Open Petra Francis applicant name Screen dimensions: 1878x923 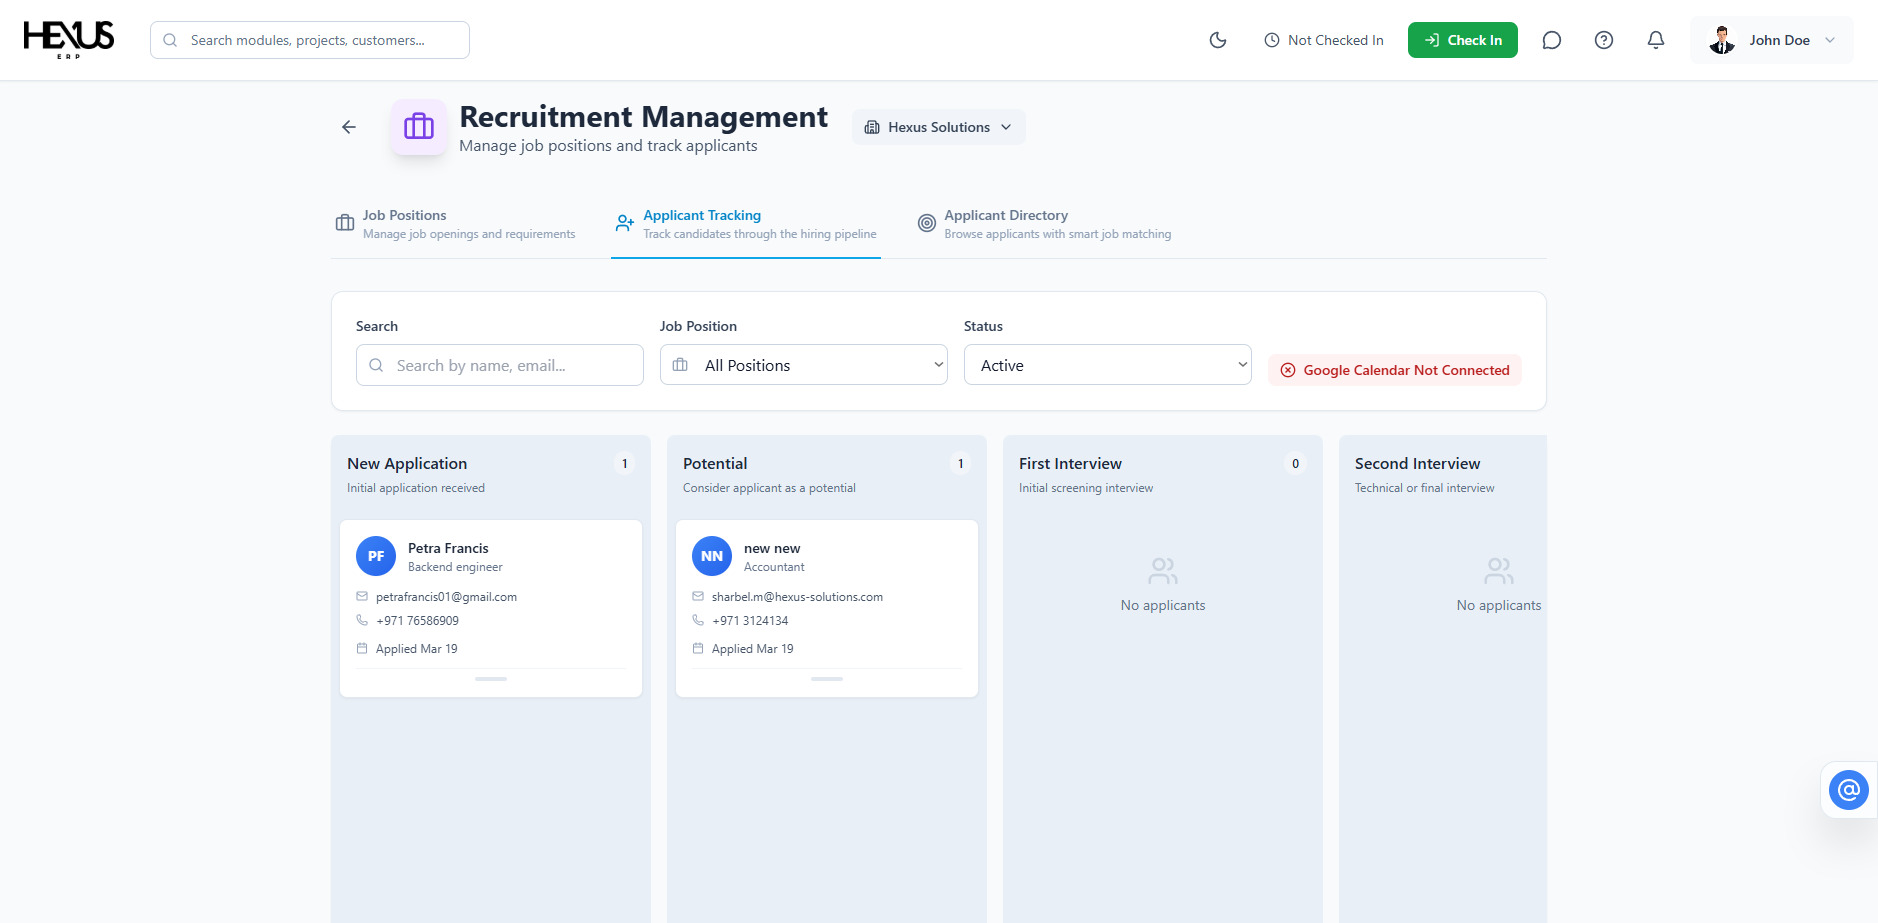point(448,548)
